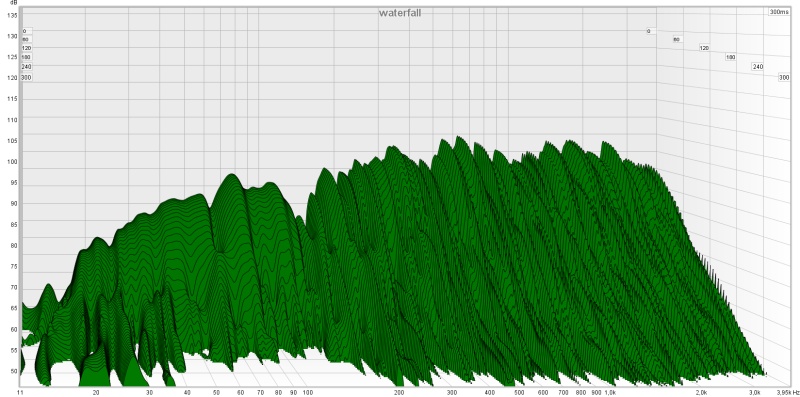
Task: Click the right-side 180 time marker
Action: click(731, 57)
